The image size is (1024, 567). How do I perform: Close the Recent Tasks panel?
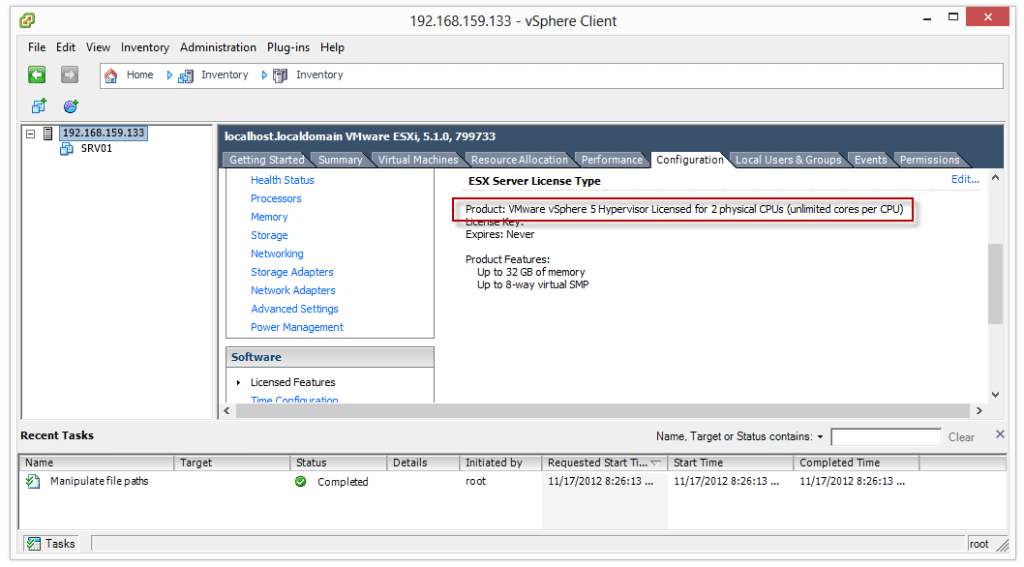(1000, 435)
